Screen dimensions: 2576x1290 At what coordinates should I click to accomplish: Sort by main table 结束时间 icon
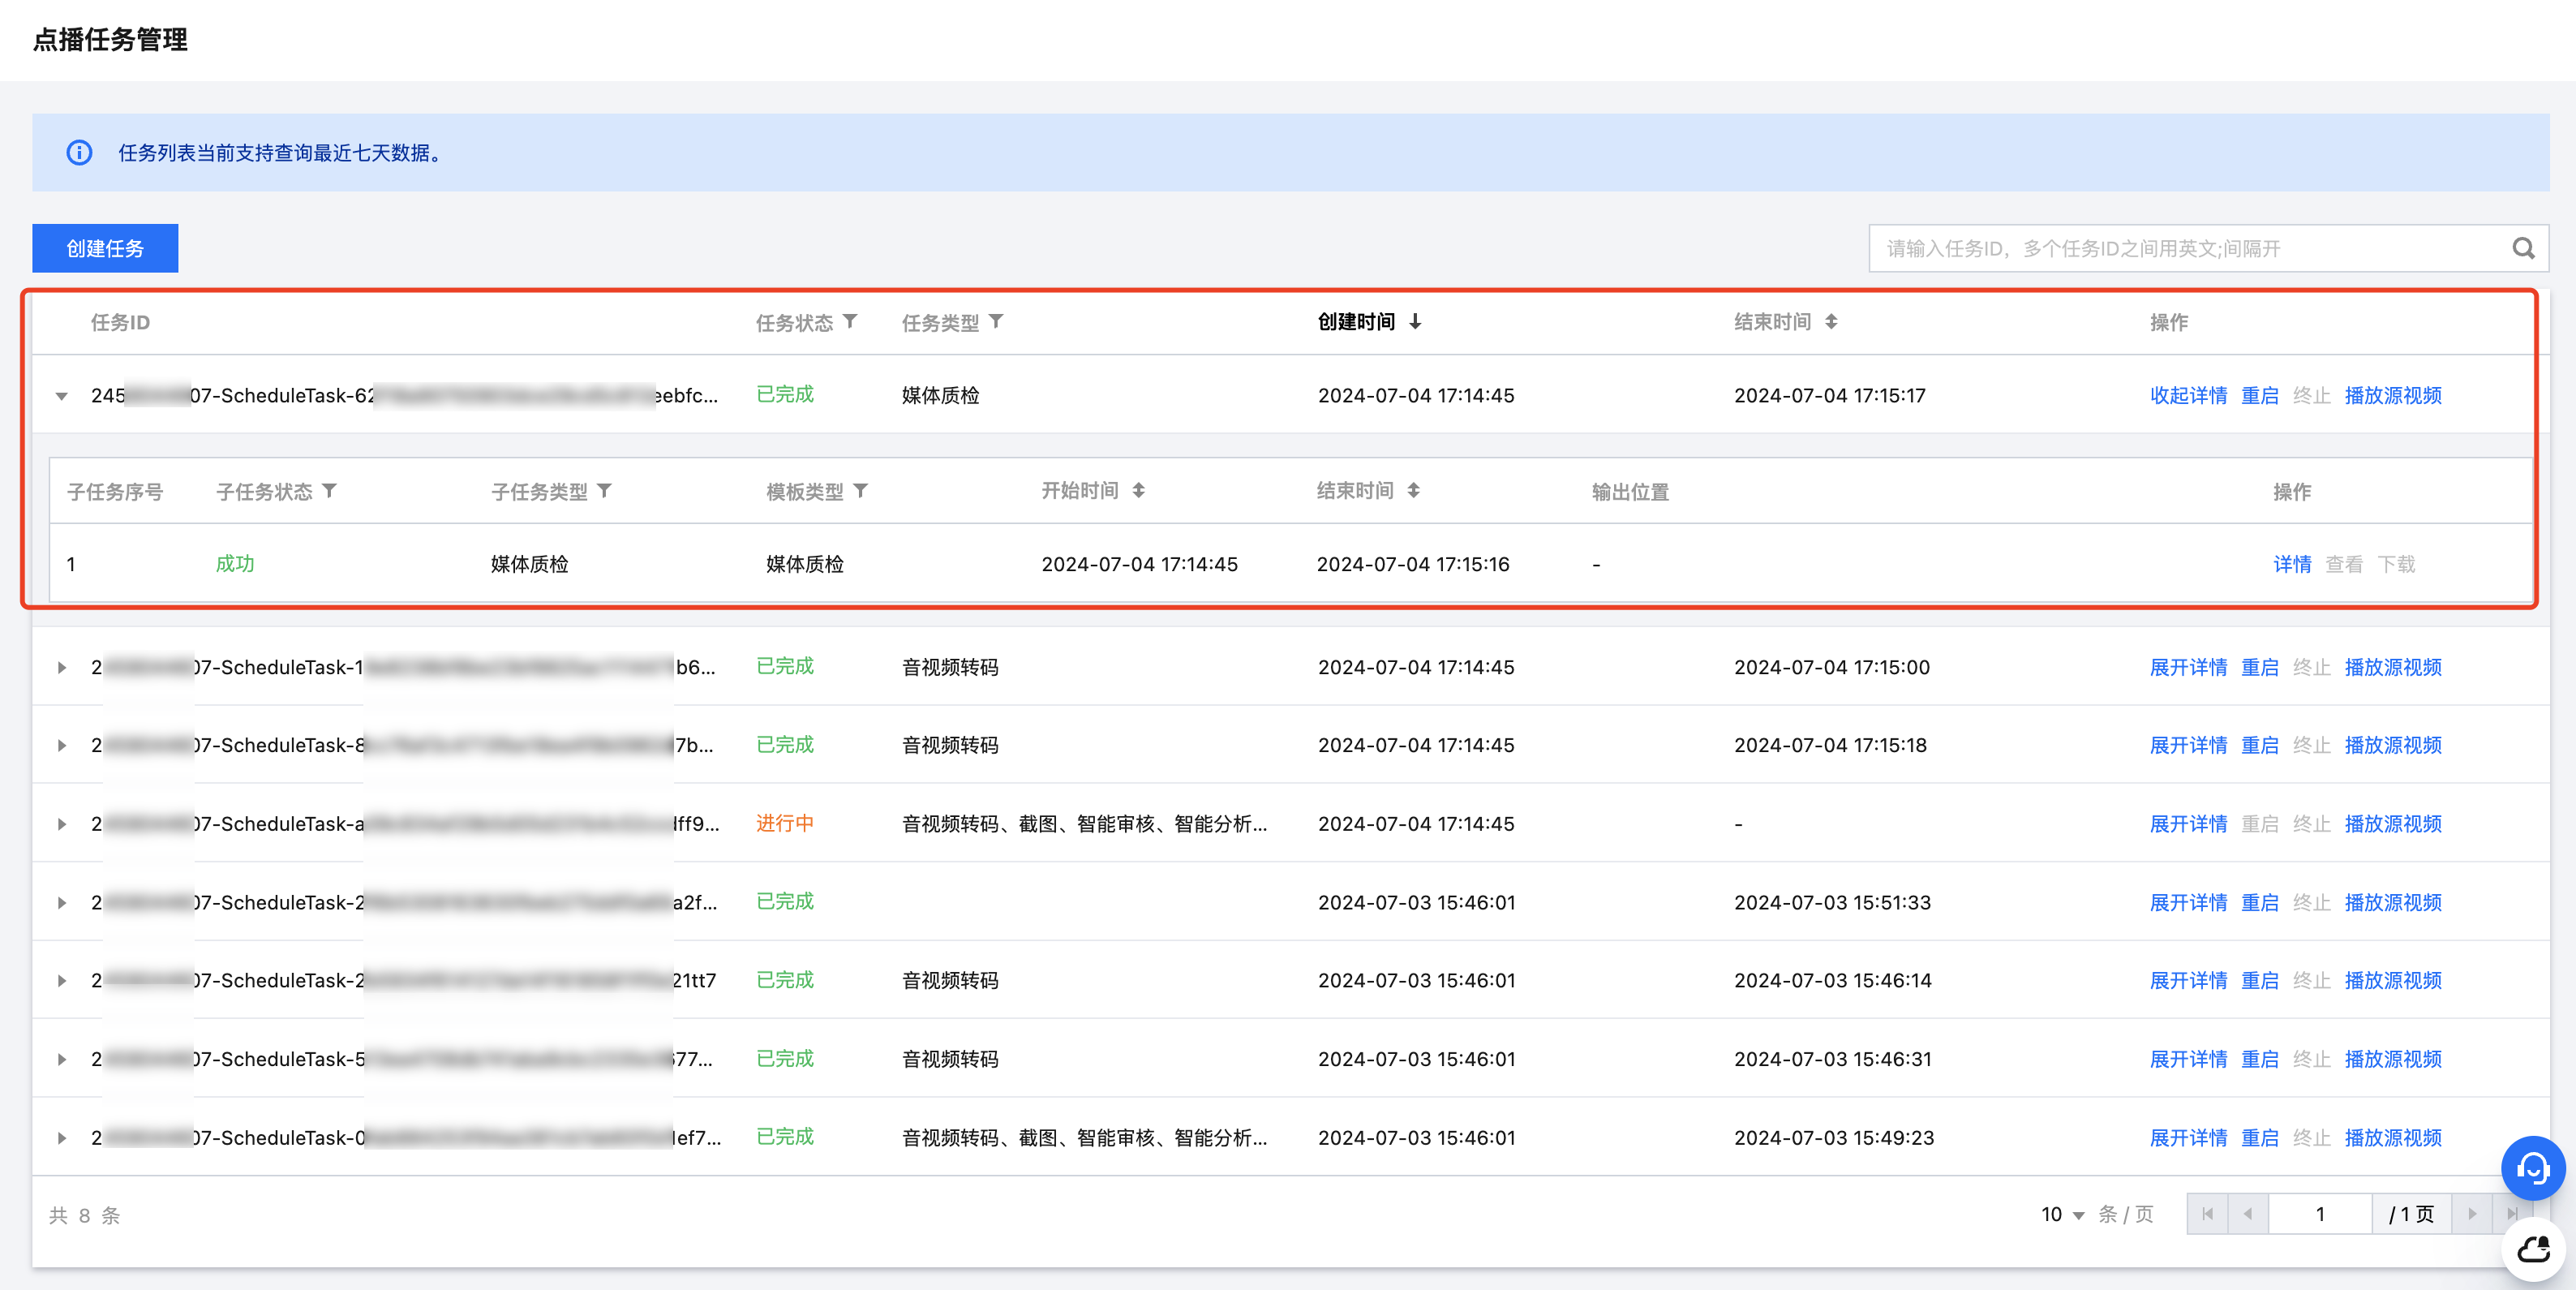point(1830,322)
